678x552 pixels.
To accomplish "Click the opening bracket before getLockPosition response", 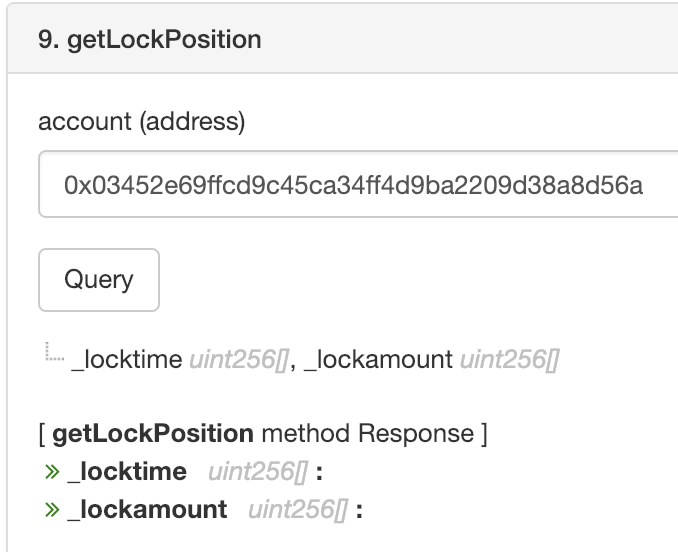I will coord(41,433).
